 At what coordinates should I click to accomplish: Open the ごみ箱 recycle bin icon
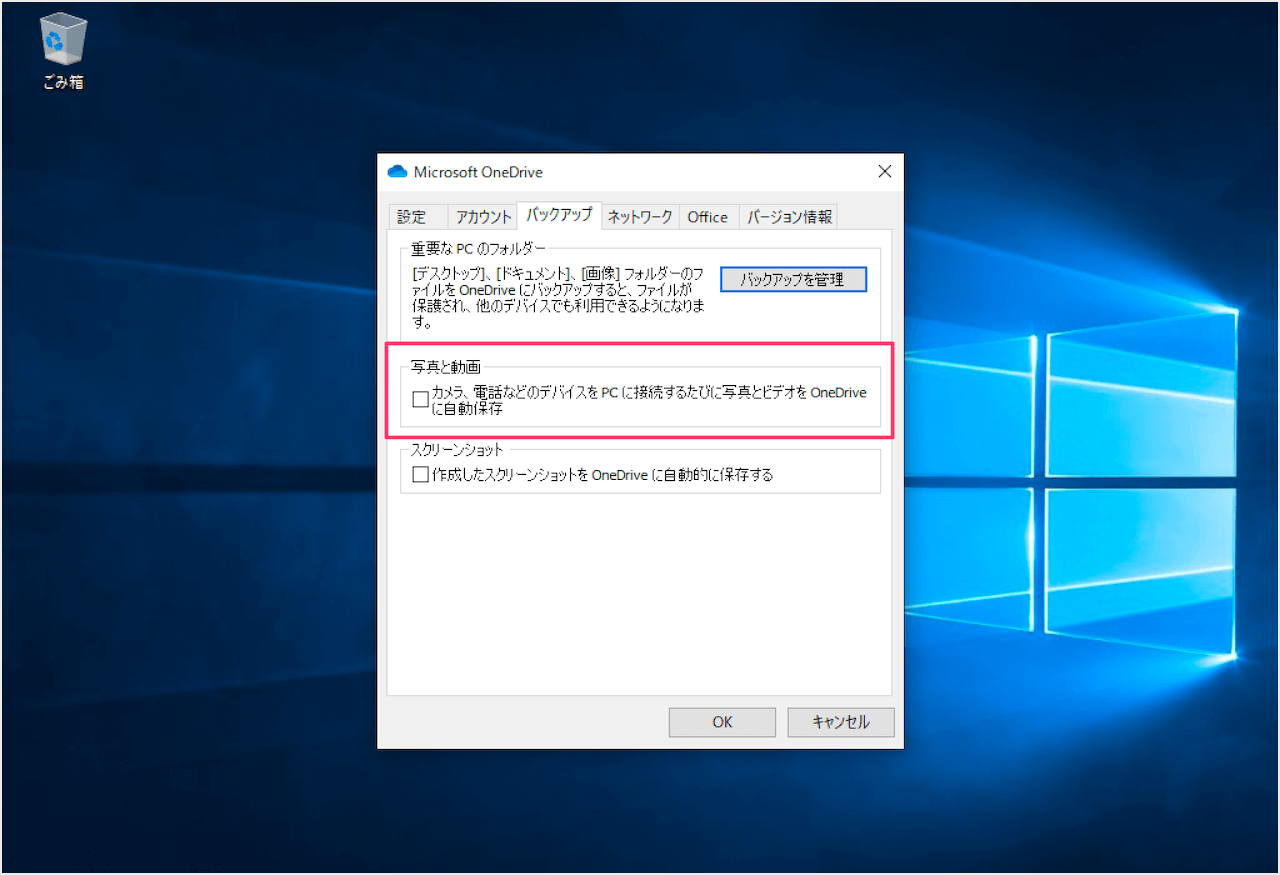63,52
